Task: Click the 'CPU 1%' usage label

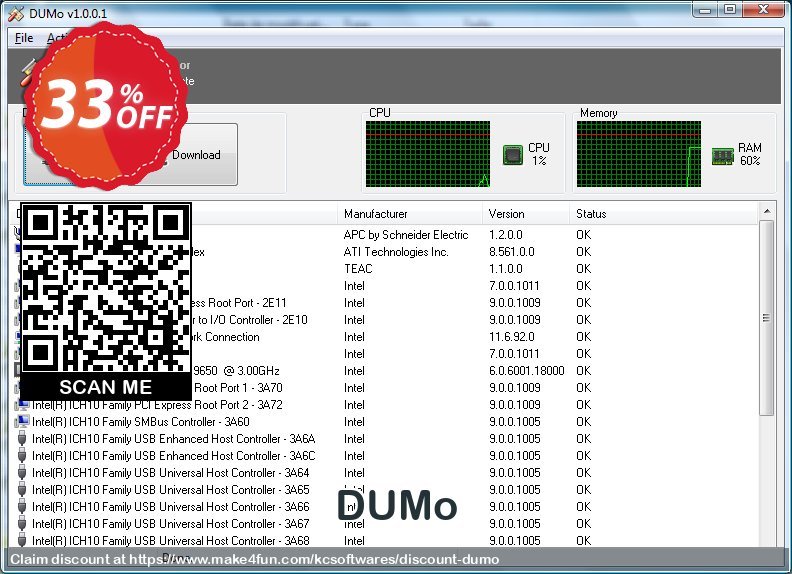Action: (539, 154)
